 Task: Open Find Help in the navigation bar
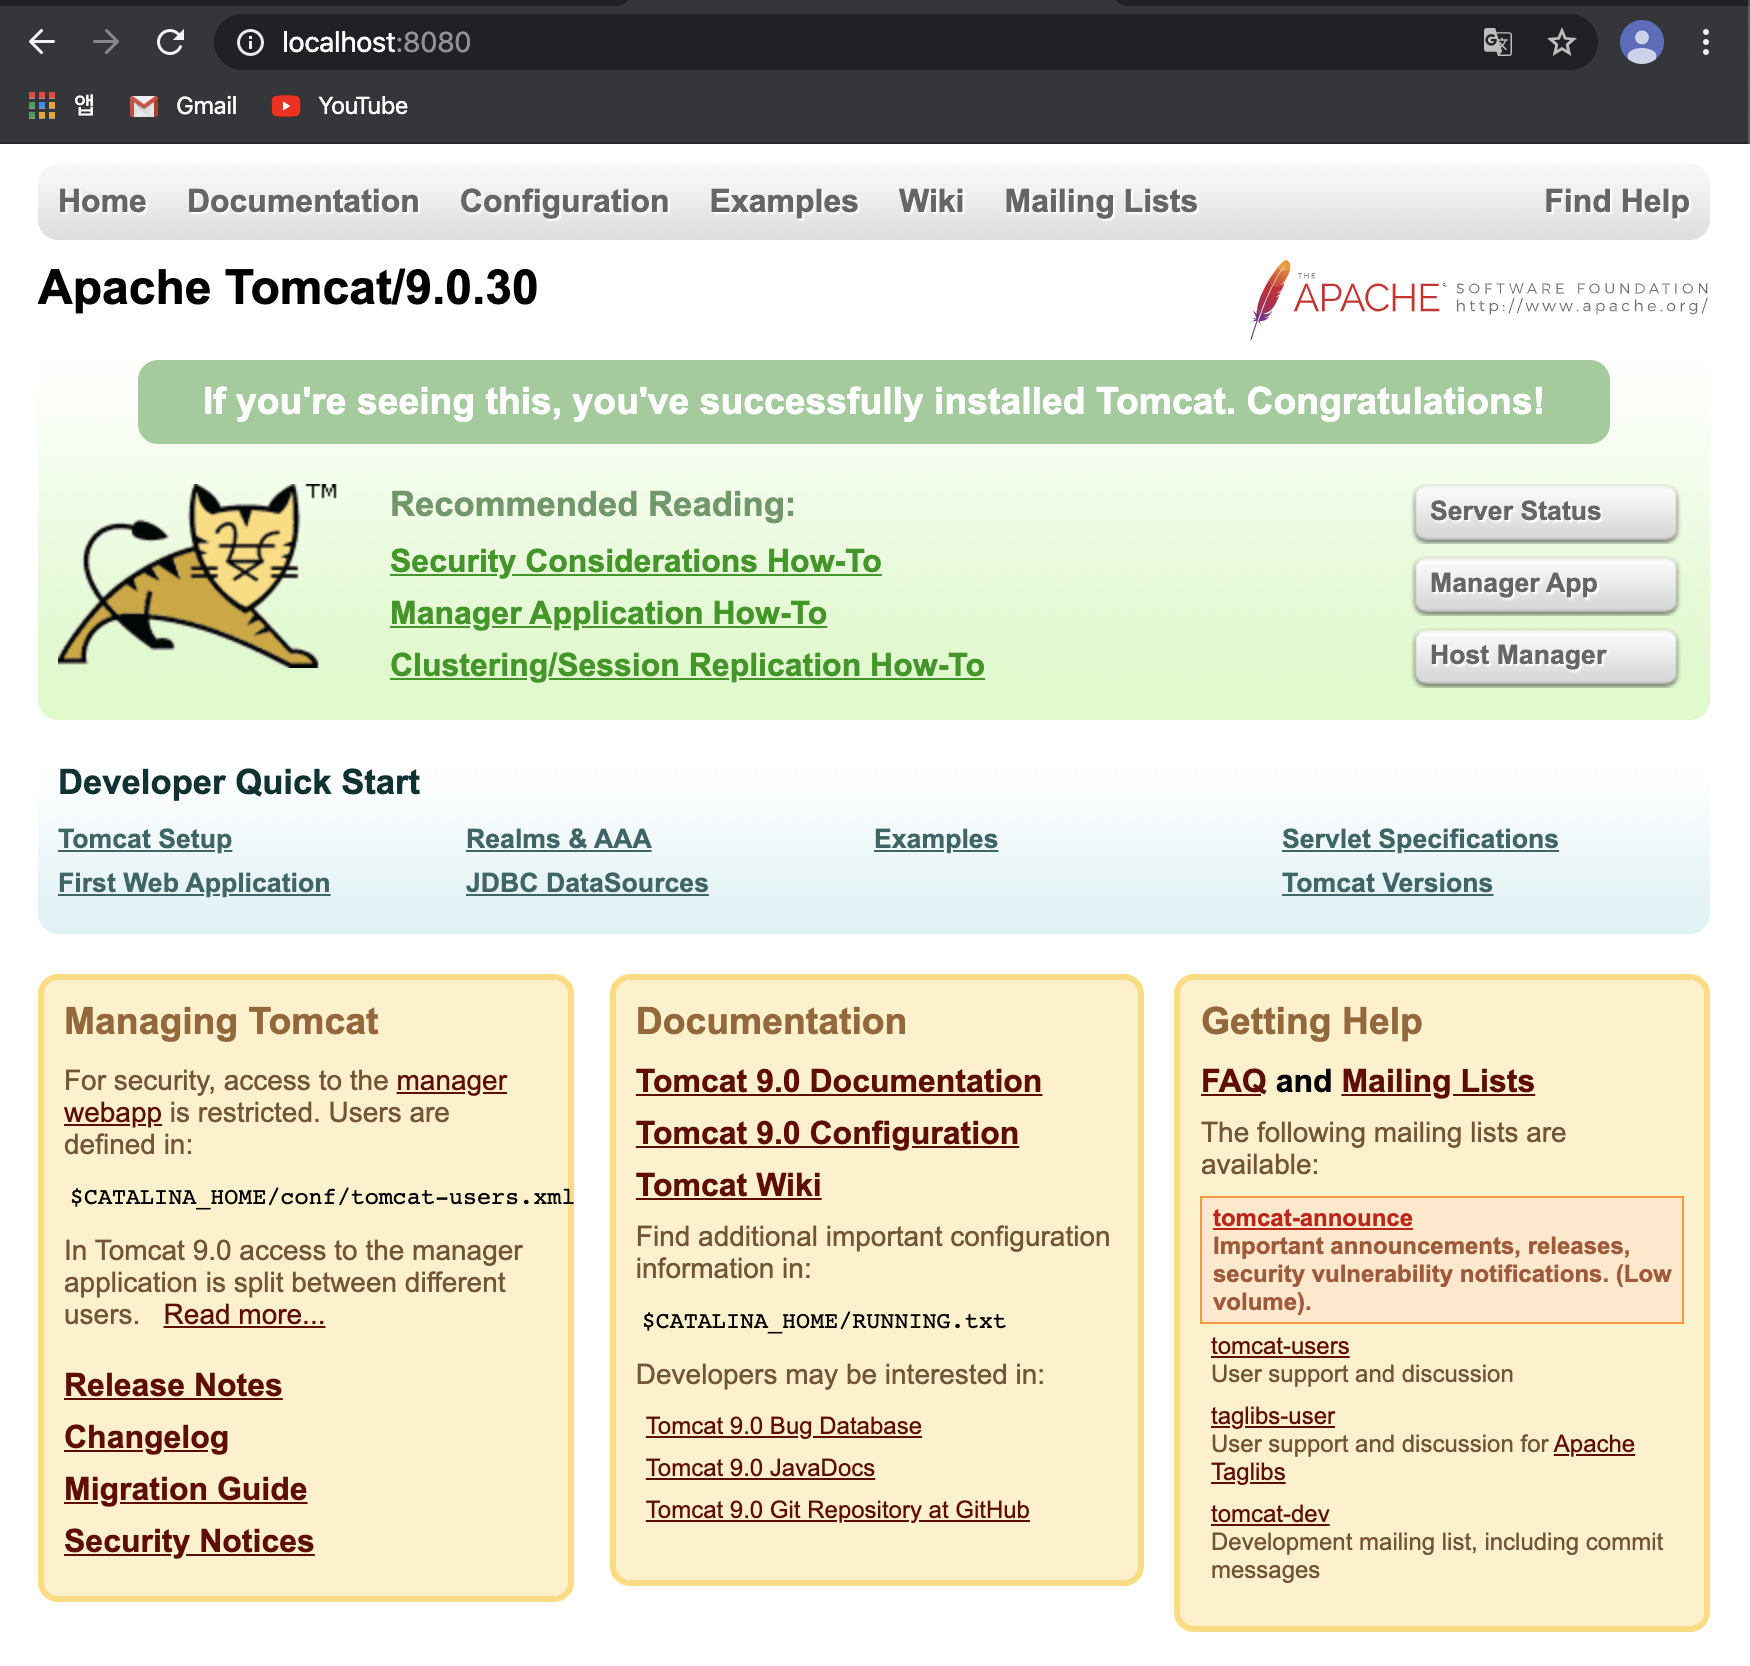click(x=1616, y=201)
